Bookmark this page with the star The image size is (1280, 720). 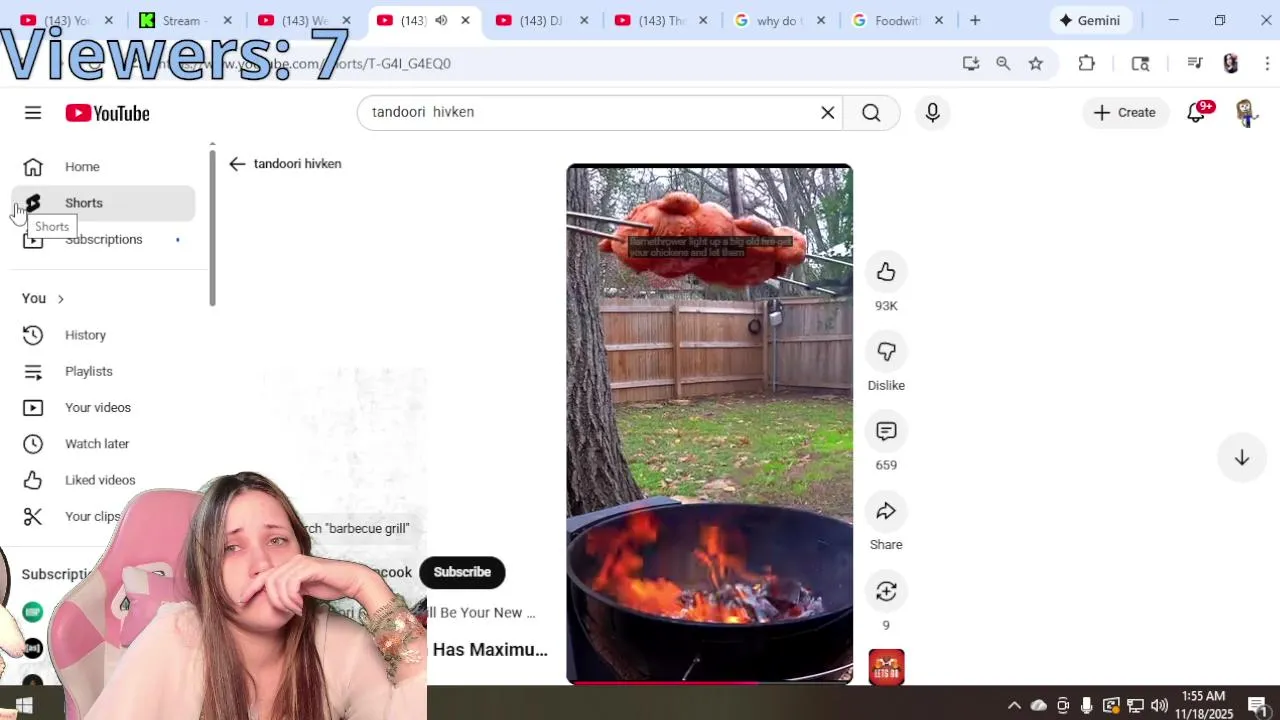(x=1036, y=63)
